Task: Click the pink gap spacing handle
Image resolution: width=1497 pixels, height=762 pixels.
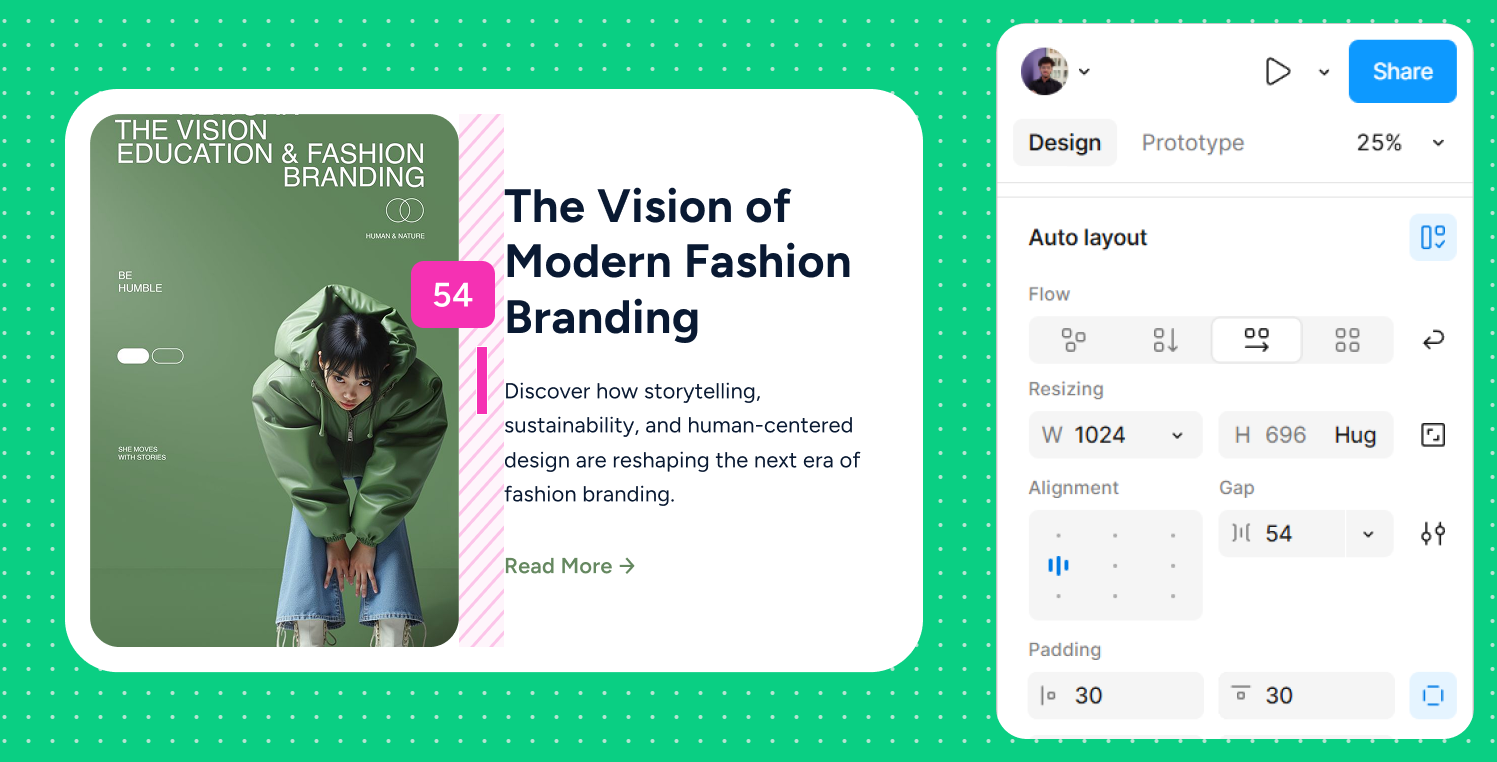Action: [x=482, y=380]
